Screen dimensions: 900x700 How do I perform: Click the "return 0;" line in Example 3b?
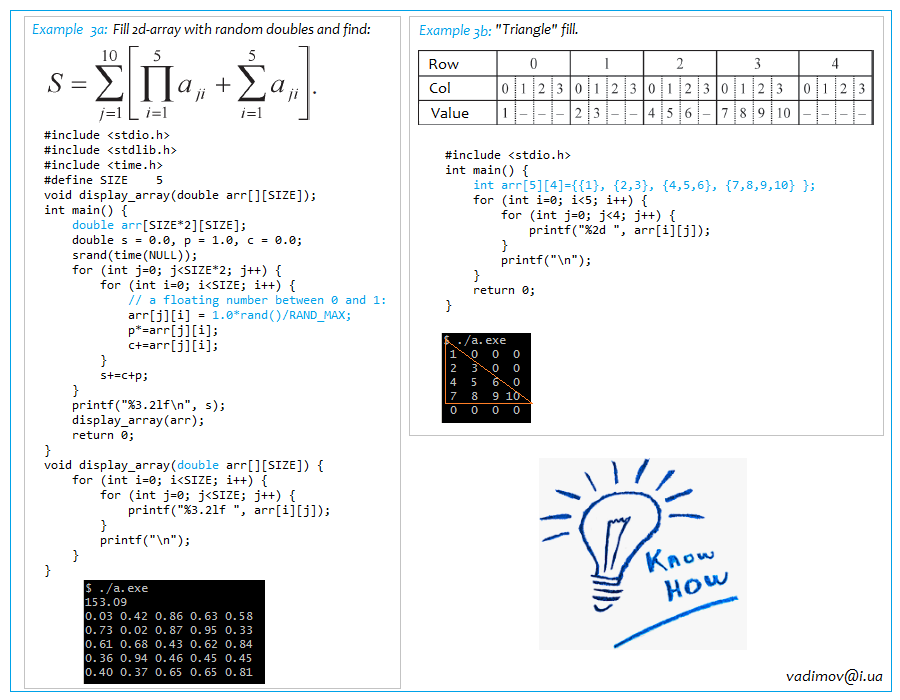pos(504,290)
